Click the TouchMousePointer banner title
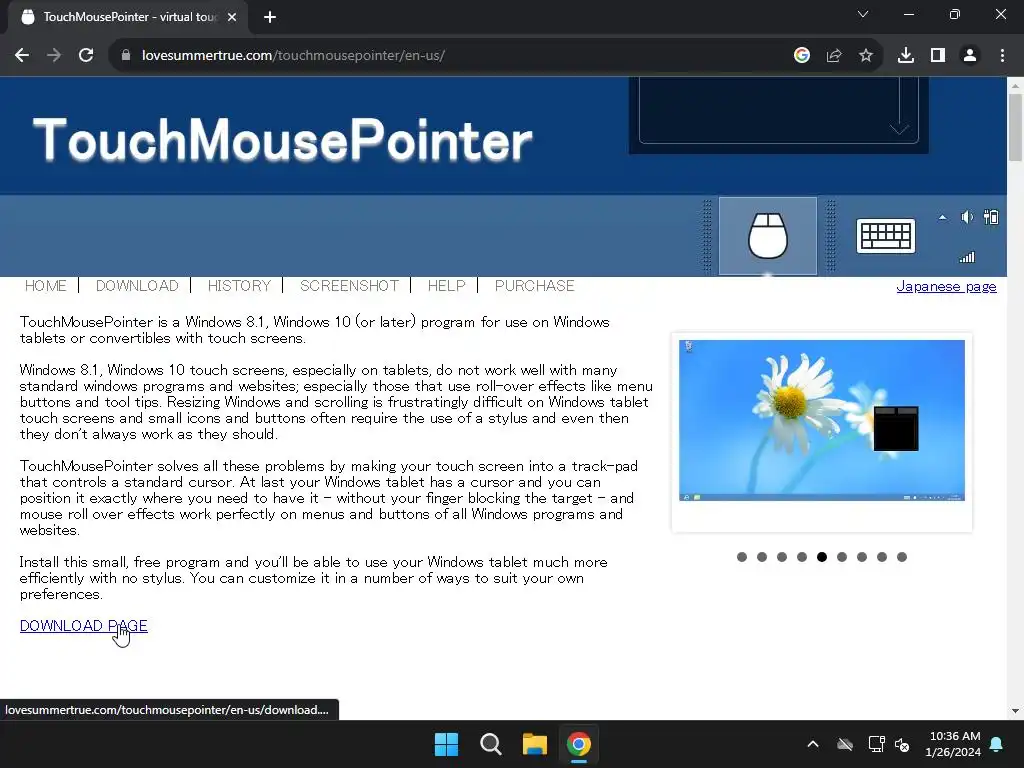This screenshot has height=768, width=1024. coord(282,139)
